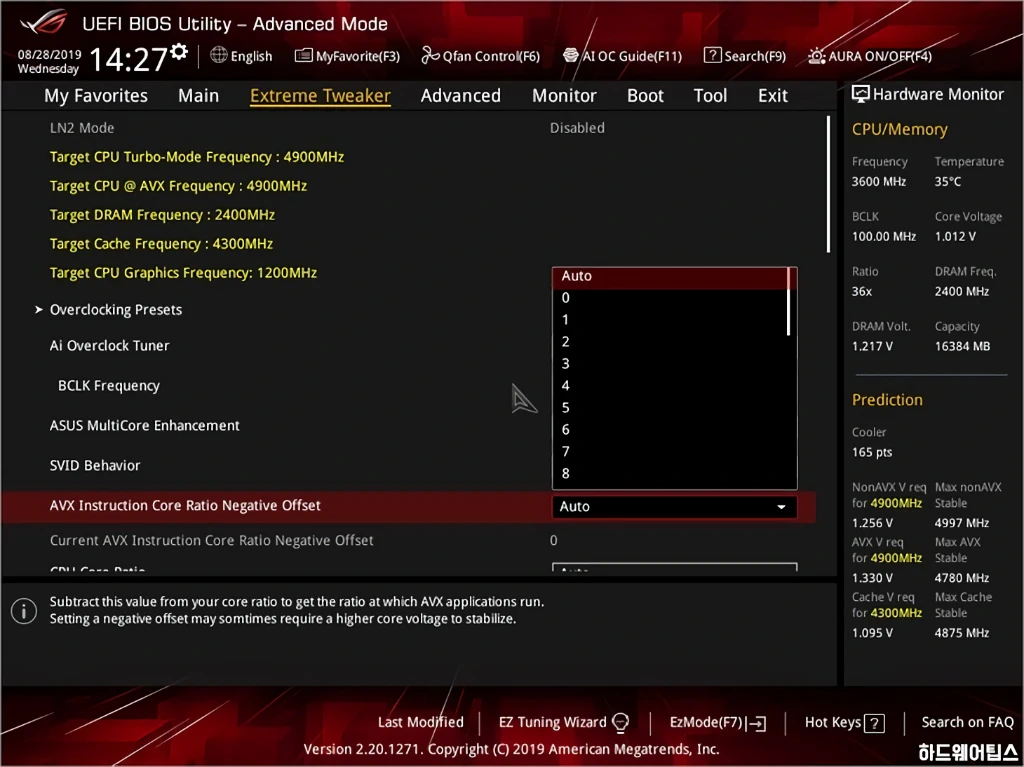This screenshot has width=1024, height=767.
Task: Open the AVX offset Auto dropdown
Action: click(x=674, y=506)
